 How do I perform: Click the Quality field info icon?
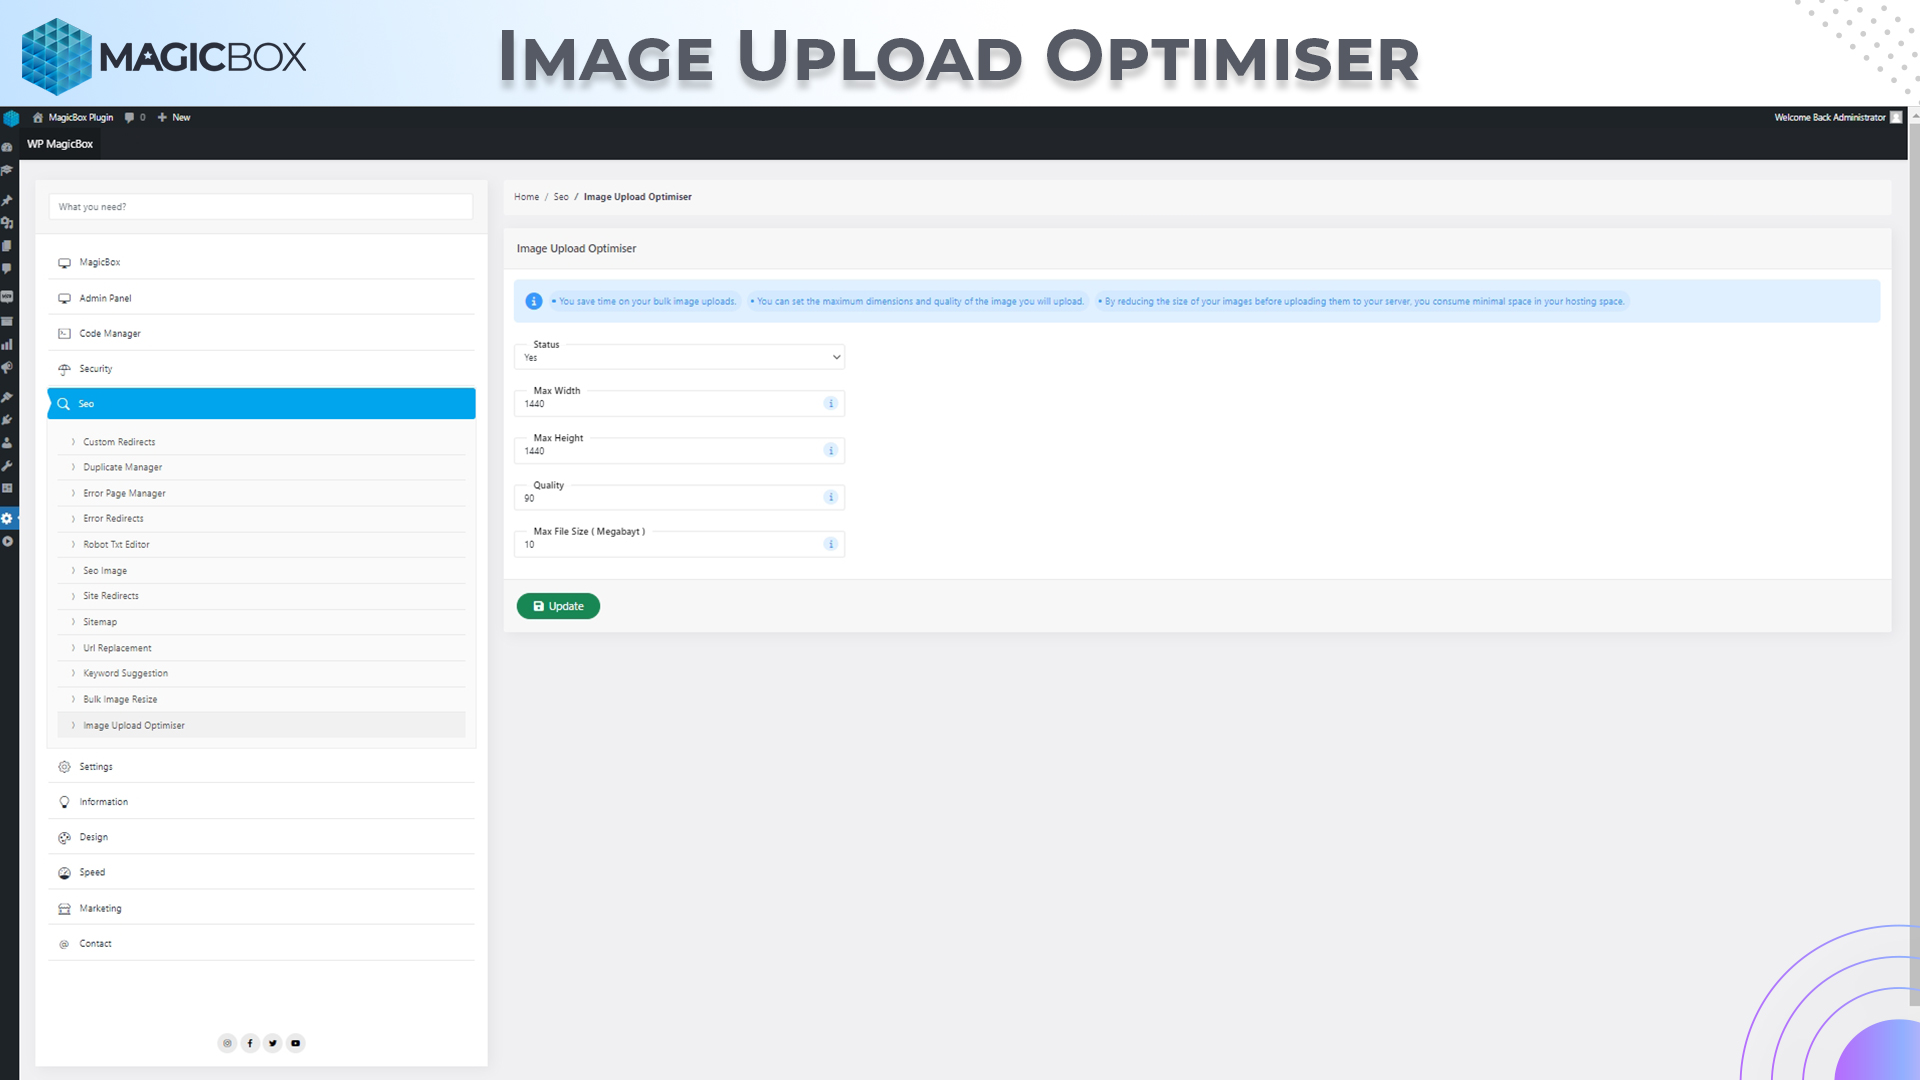[830, 497]
